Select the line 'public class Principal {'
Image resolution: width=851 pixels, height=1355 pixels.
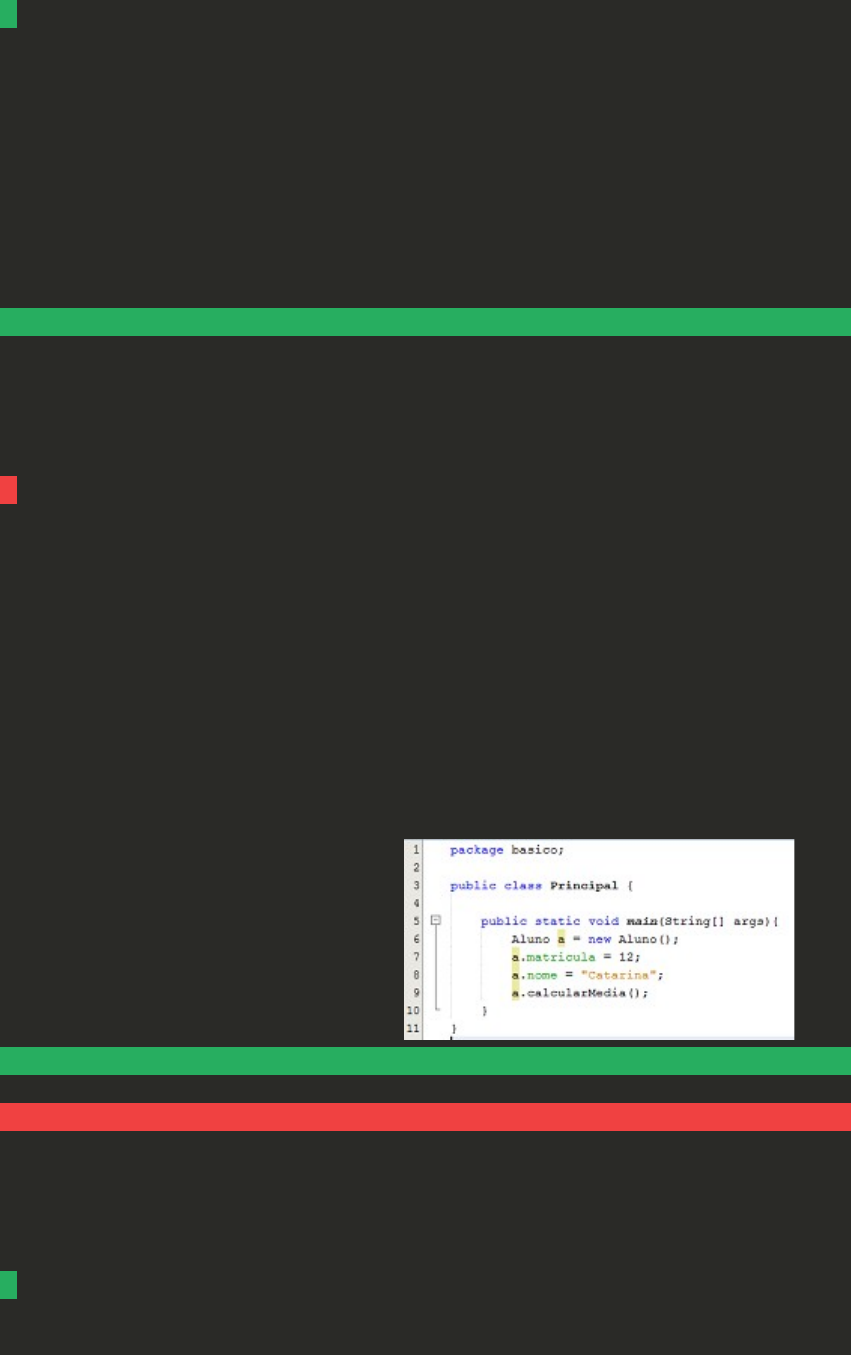pyautogui.click(x=543, y=886)
